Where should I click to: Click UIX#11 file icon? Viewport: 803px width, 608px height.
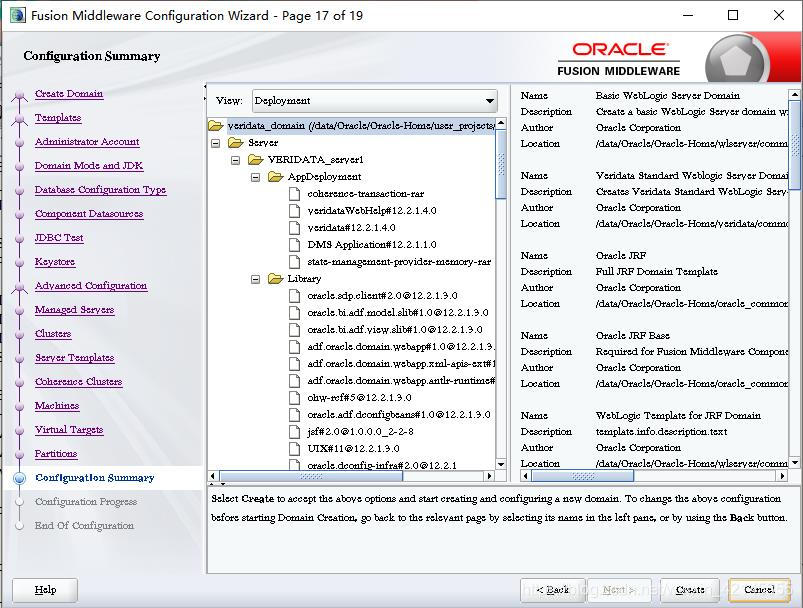tap(294, 449)
